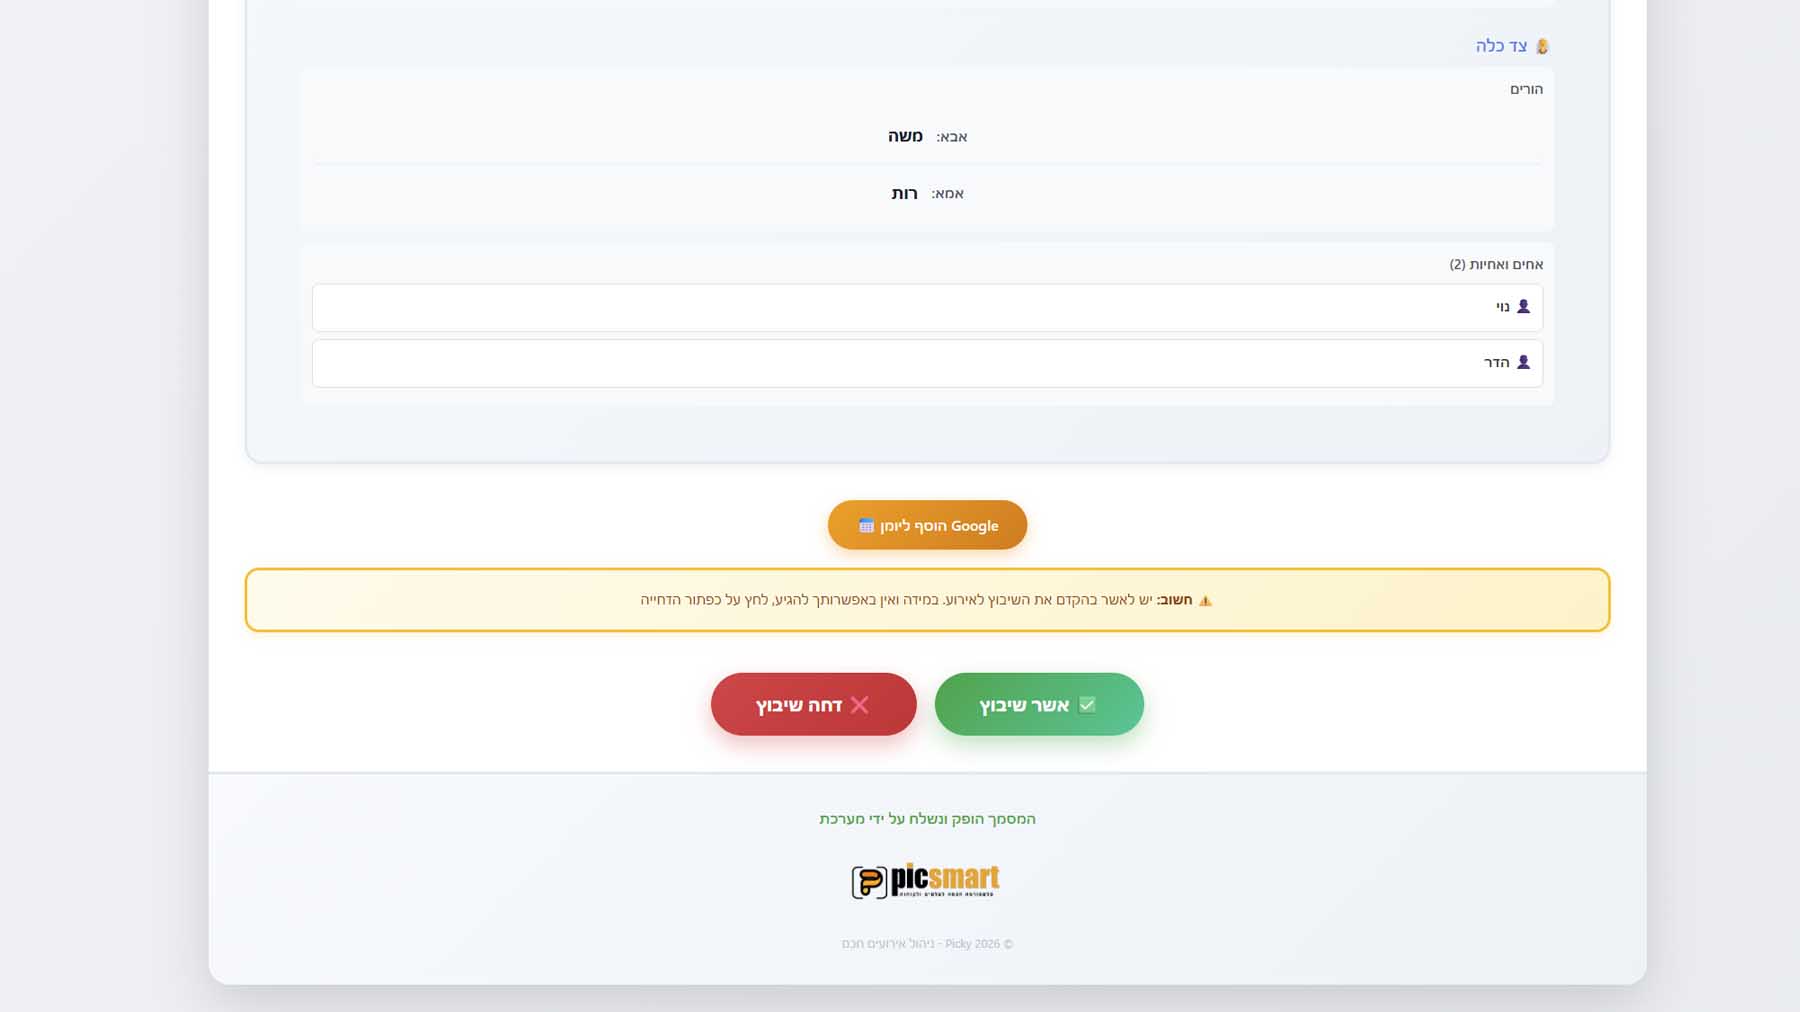
Task: Click the footer text המסמך הופק ונשלח
Action: click(927, 818)
